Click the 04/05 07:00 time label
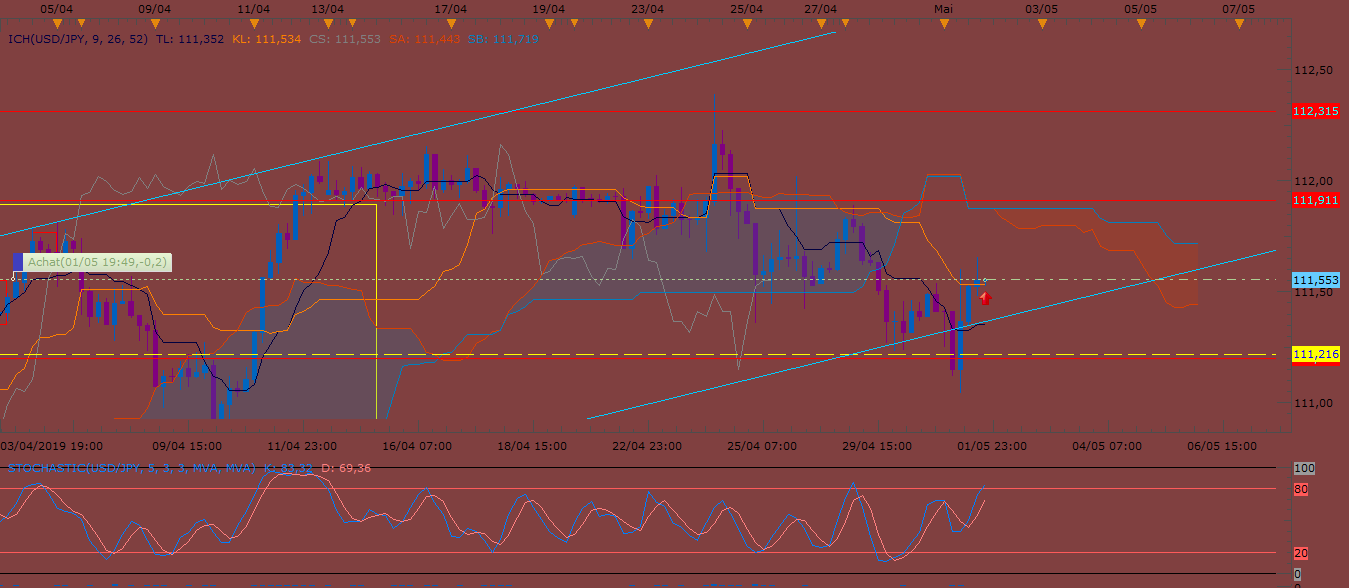The image size is (1349, 588). (x=1106, y=446)
